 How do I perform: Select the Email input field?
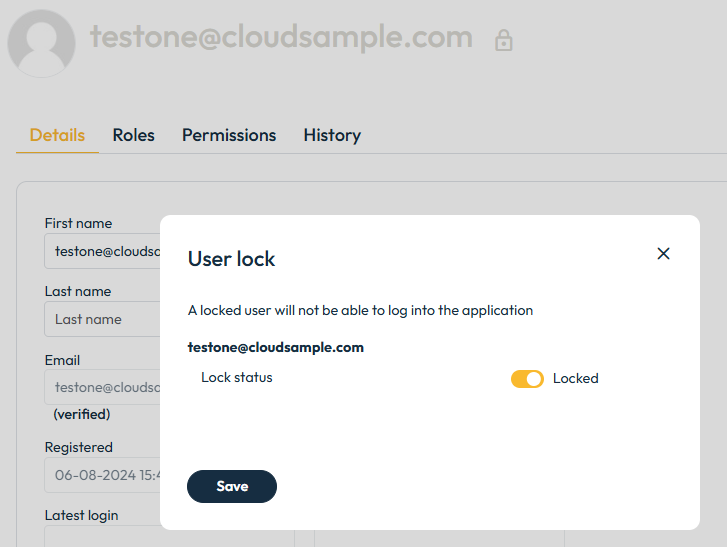102,388
